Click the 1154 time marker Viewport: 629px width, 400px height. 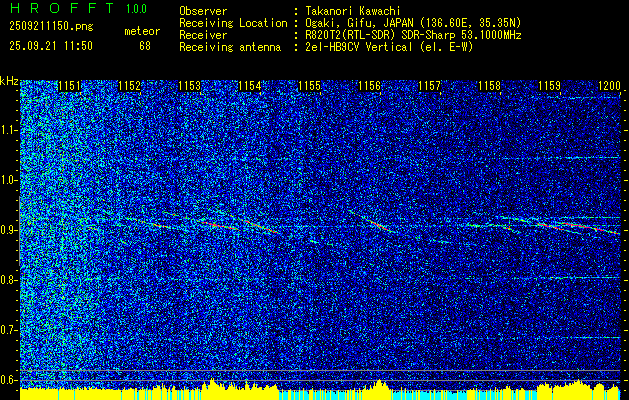249,86
